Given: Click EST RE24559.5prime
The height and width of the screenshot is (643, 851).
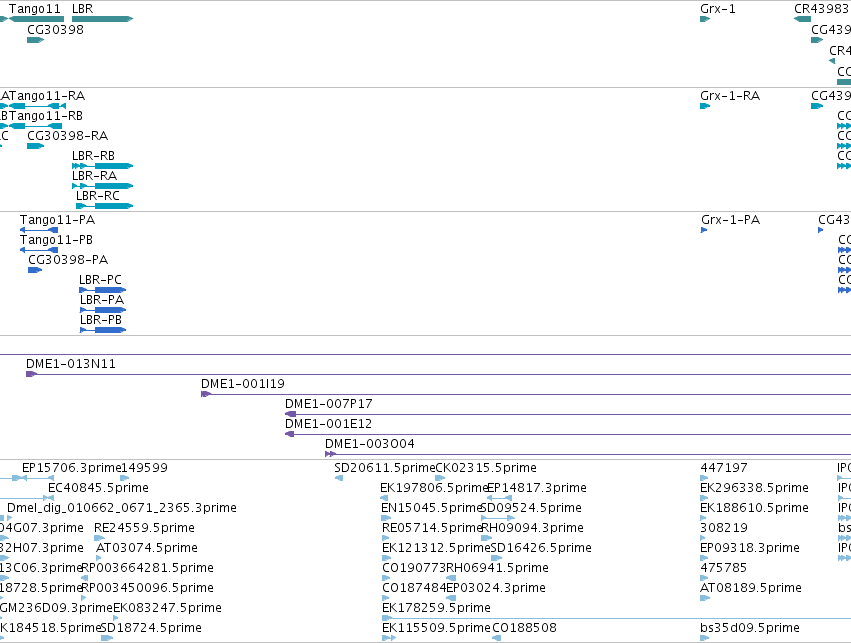Looking at the screenshot, I should (99, 538).
